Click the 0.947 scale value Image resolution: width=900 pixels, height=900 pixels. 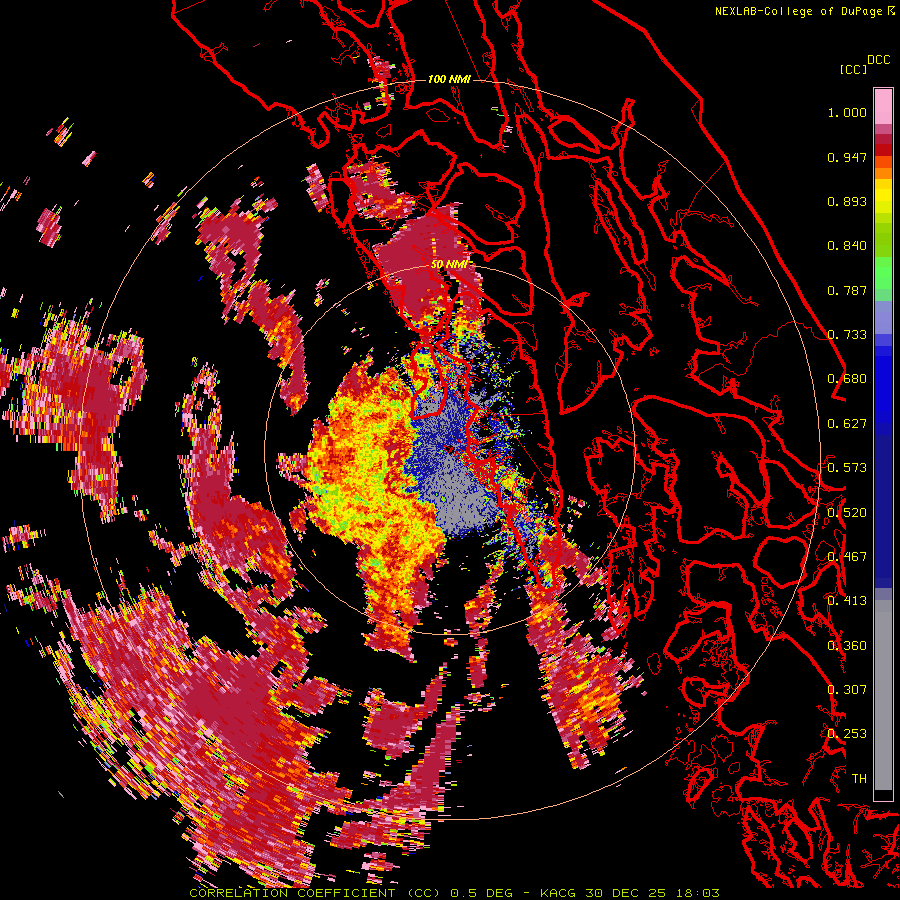point(847,157)
